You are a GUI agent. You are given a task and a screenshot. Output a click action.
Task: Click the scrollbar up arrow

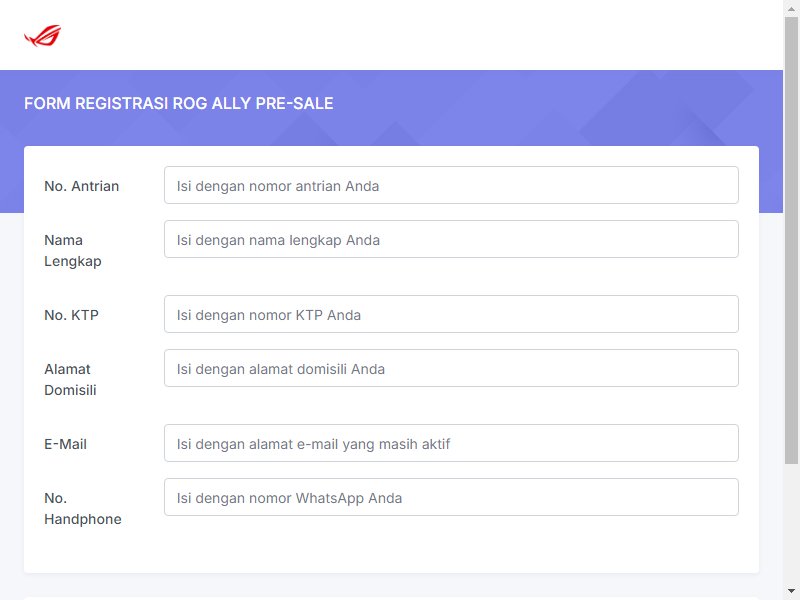click(791, 9)
